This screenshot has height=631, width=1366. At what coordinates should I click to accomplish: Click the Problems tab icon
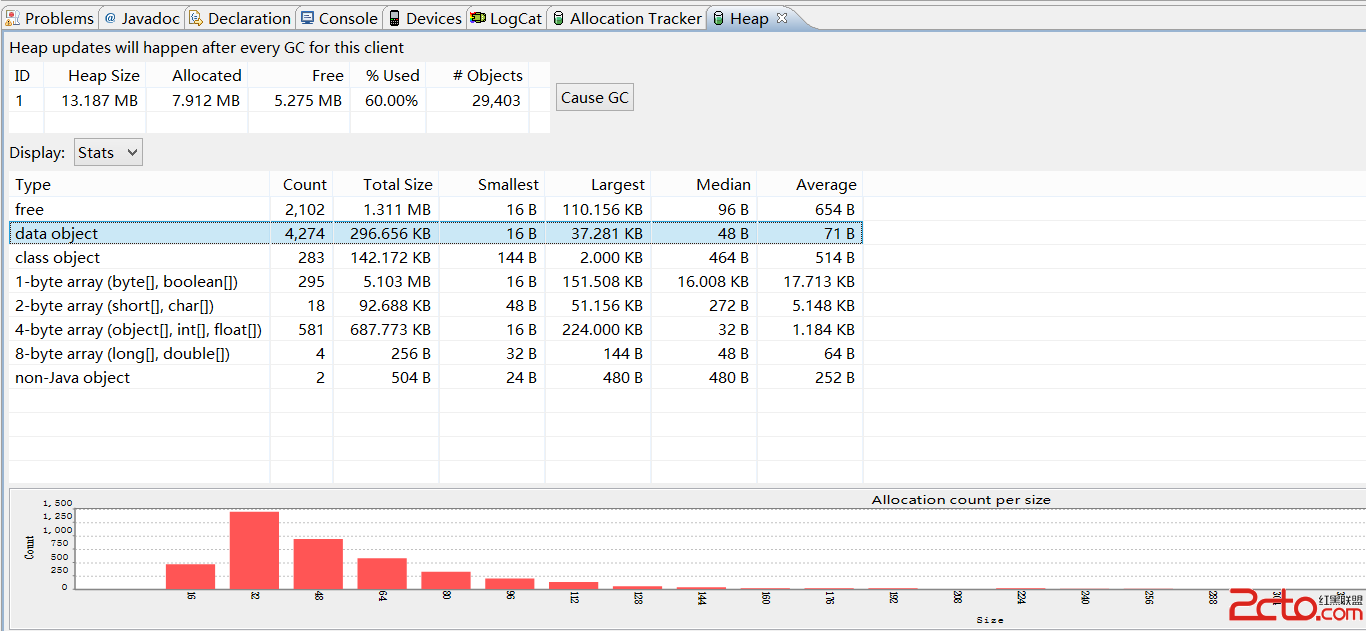click(13, 18)
